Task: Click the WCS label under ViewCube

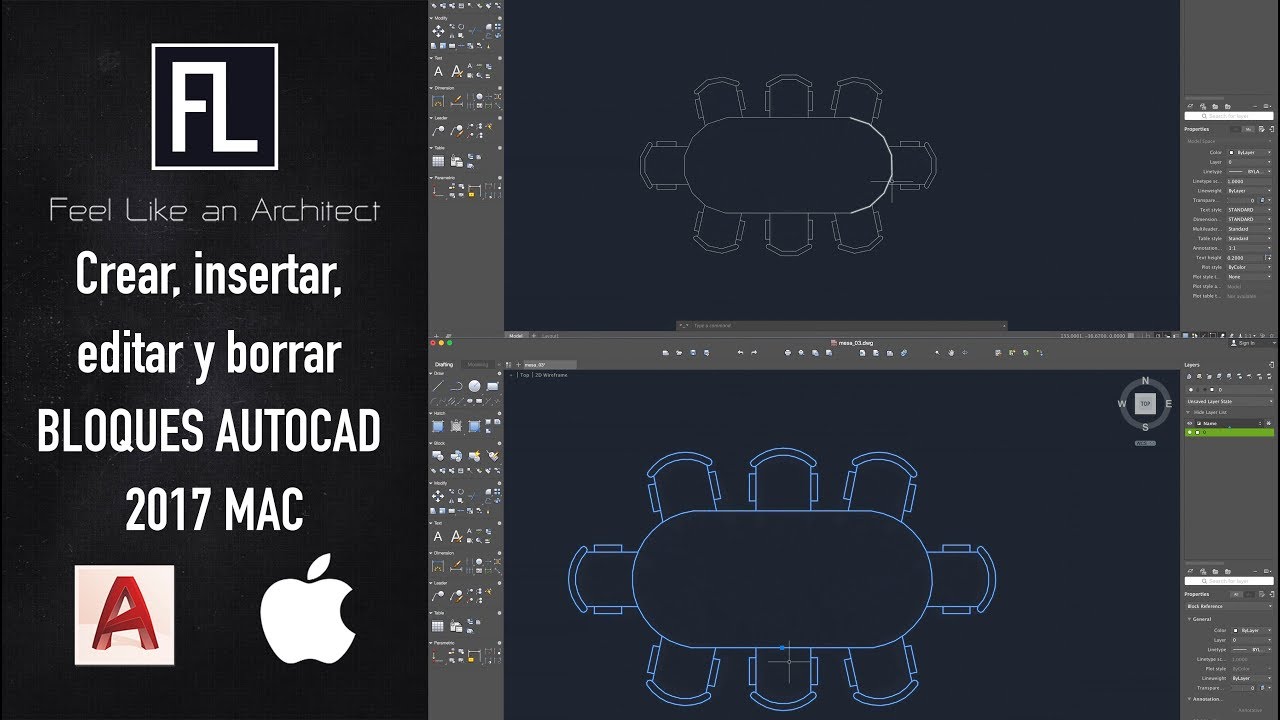Action: [x=1145, y=443]
